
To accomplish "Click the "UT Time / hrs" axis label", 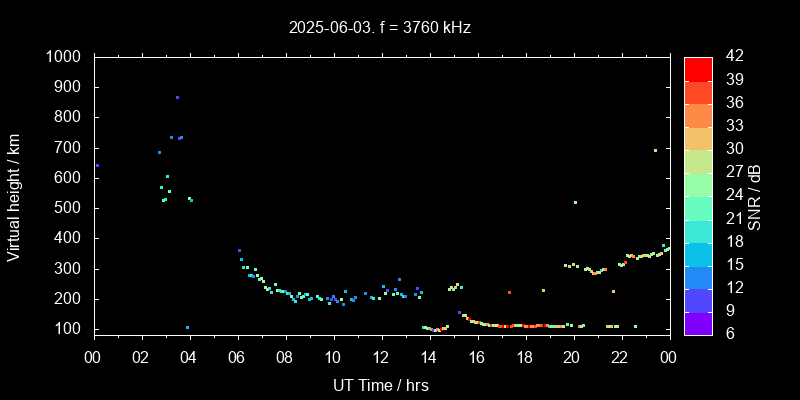I will pyautogui.click(x=380, y=384).
